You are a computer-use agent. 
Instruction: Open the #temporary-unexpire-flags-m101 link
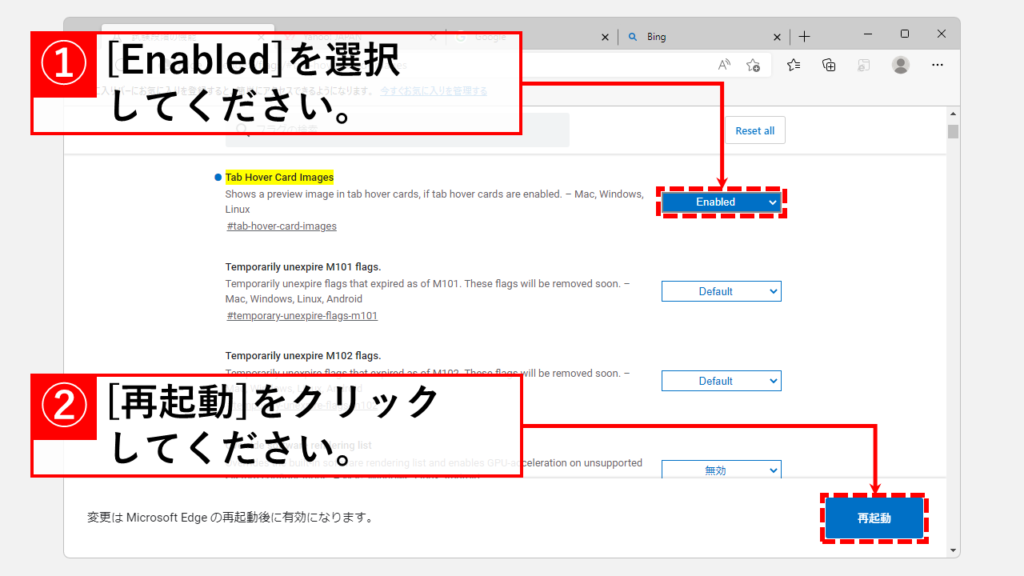(302, 315)
